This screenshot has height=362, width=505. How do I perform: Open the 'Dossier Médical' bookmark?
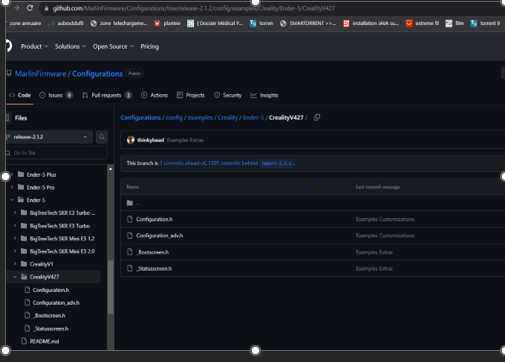(x=215, y=23)
